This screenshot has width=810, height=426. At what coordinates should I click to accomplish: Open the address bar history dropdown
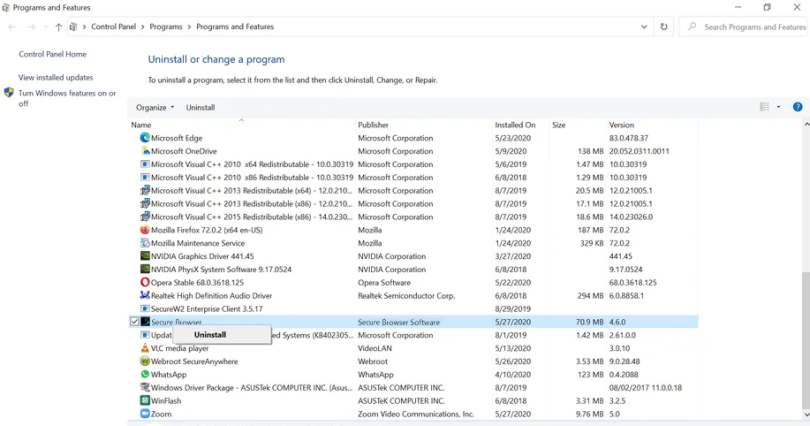[644, 27]
